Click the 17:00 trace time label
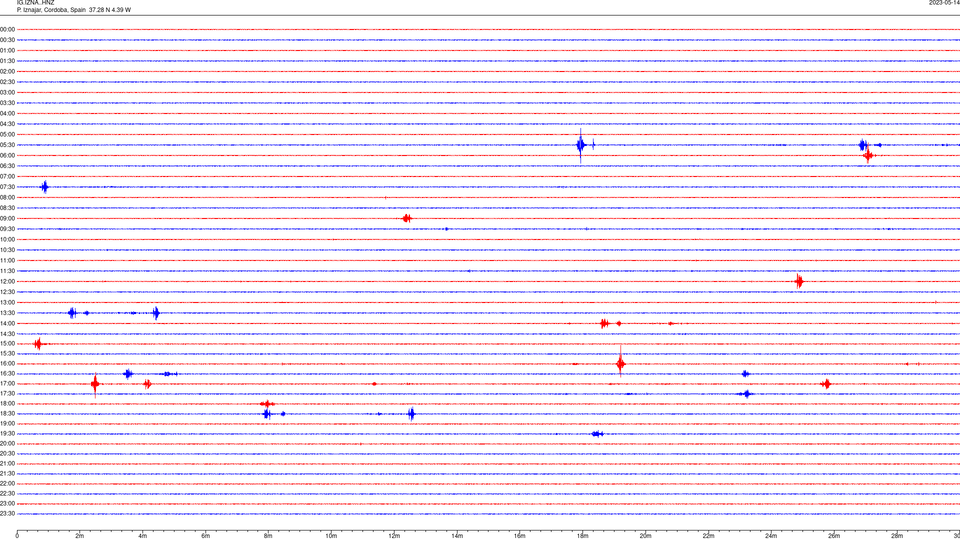Image resolution: width=960 pixels, height=540 pixels. click(x=7, y=384)
